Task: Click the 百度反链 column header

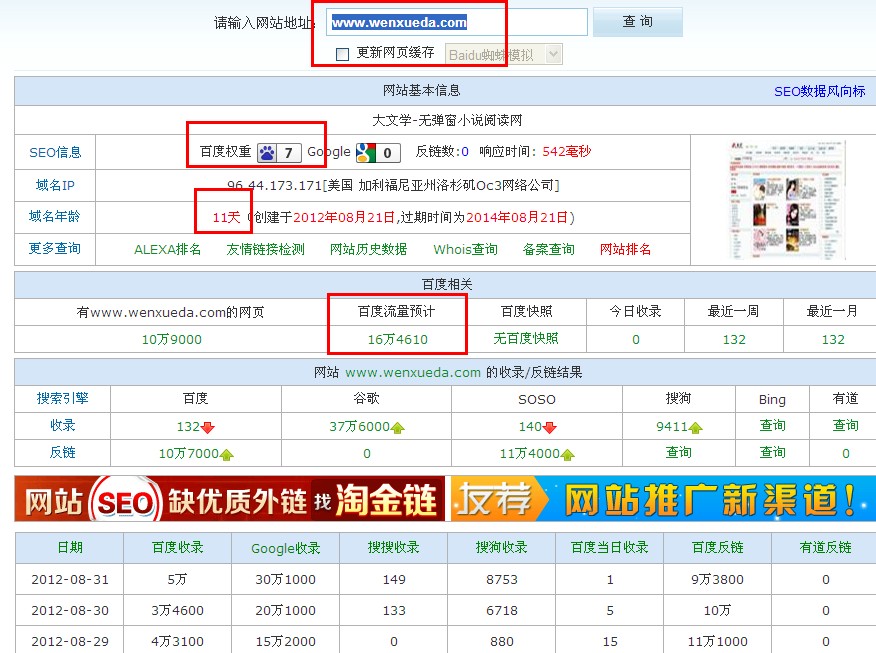Action: [x=717, y=548]
